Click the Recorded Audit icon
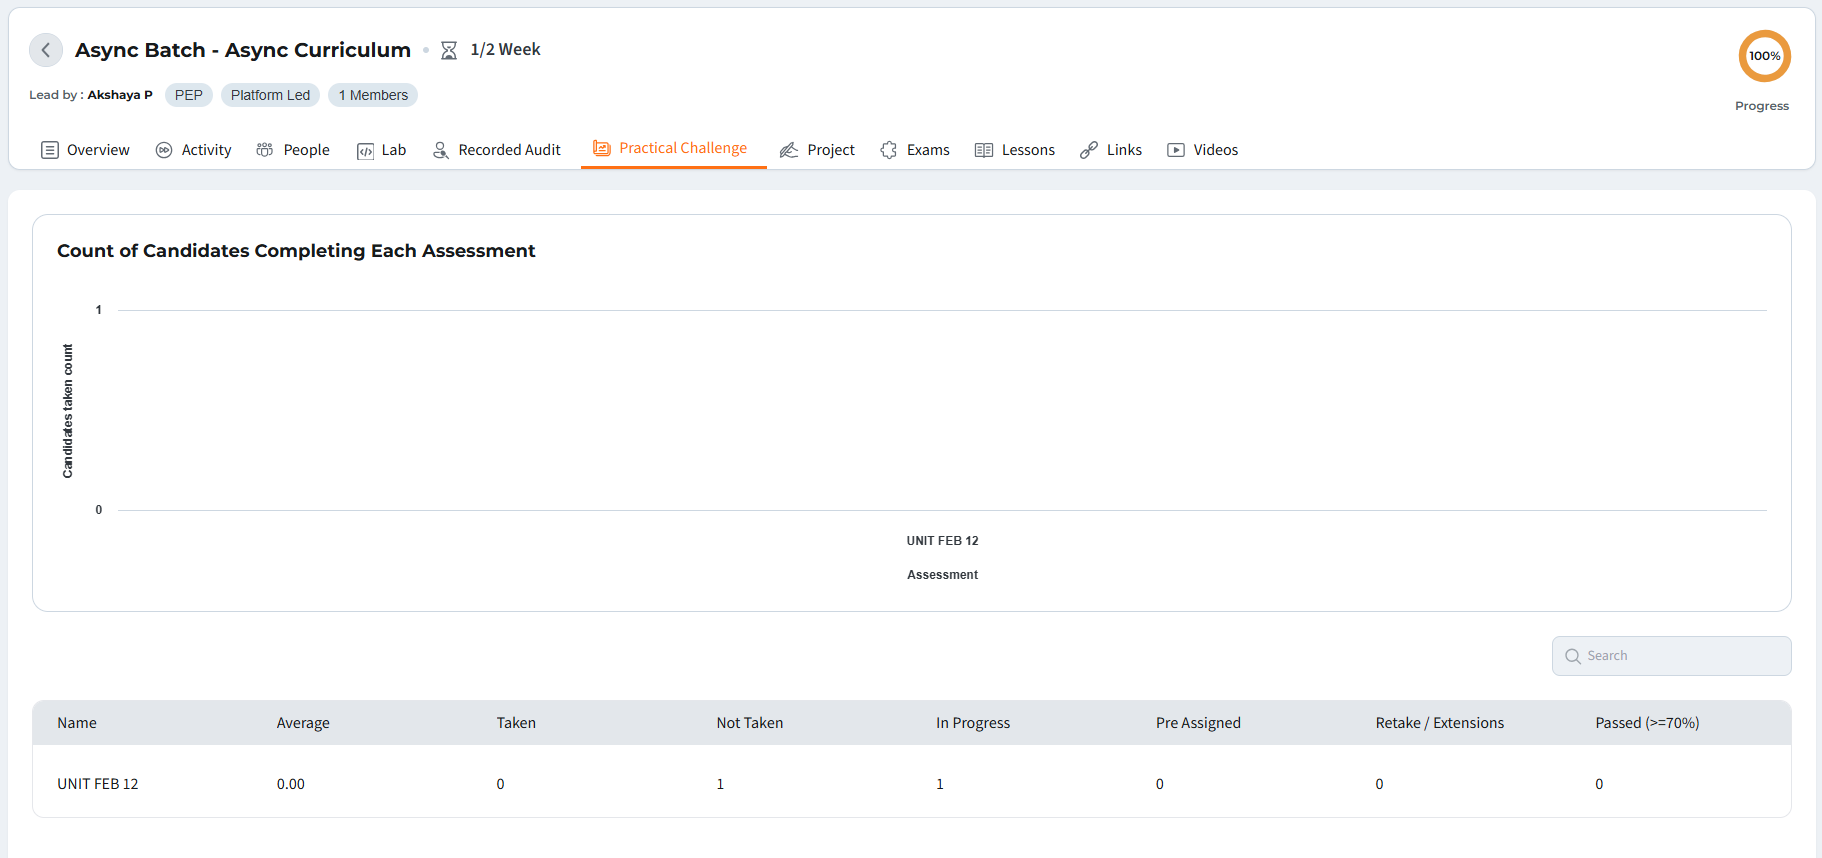Screen dimensions: 1822x858 point(440,150)
